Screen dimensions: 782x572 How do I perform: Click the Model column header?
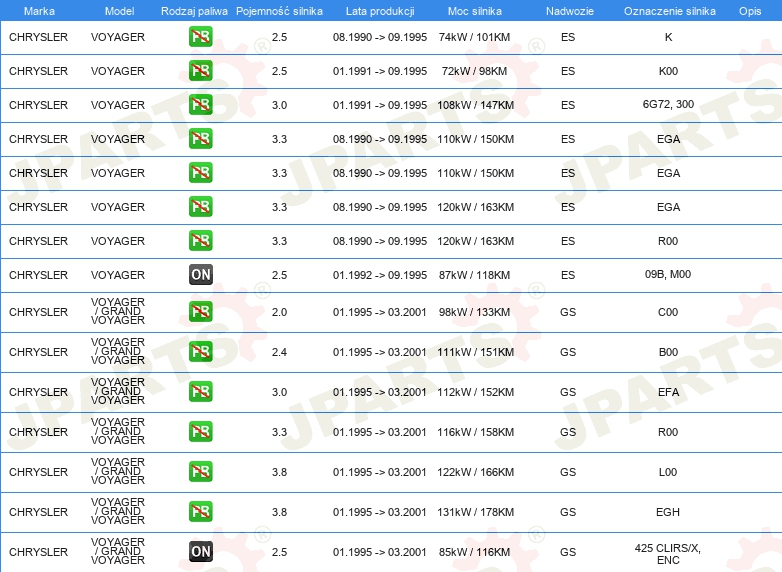coord(119,11)
